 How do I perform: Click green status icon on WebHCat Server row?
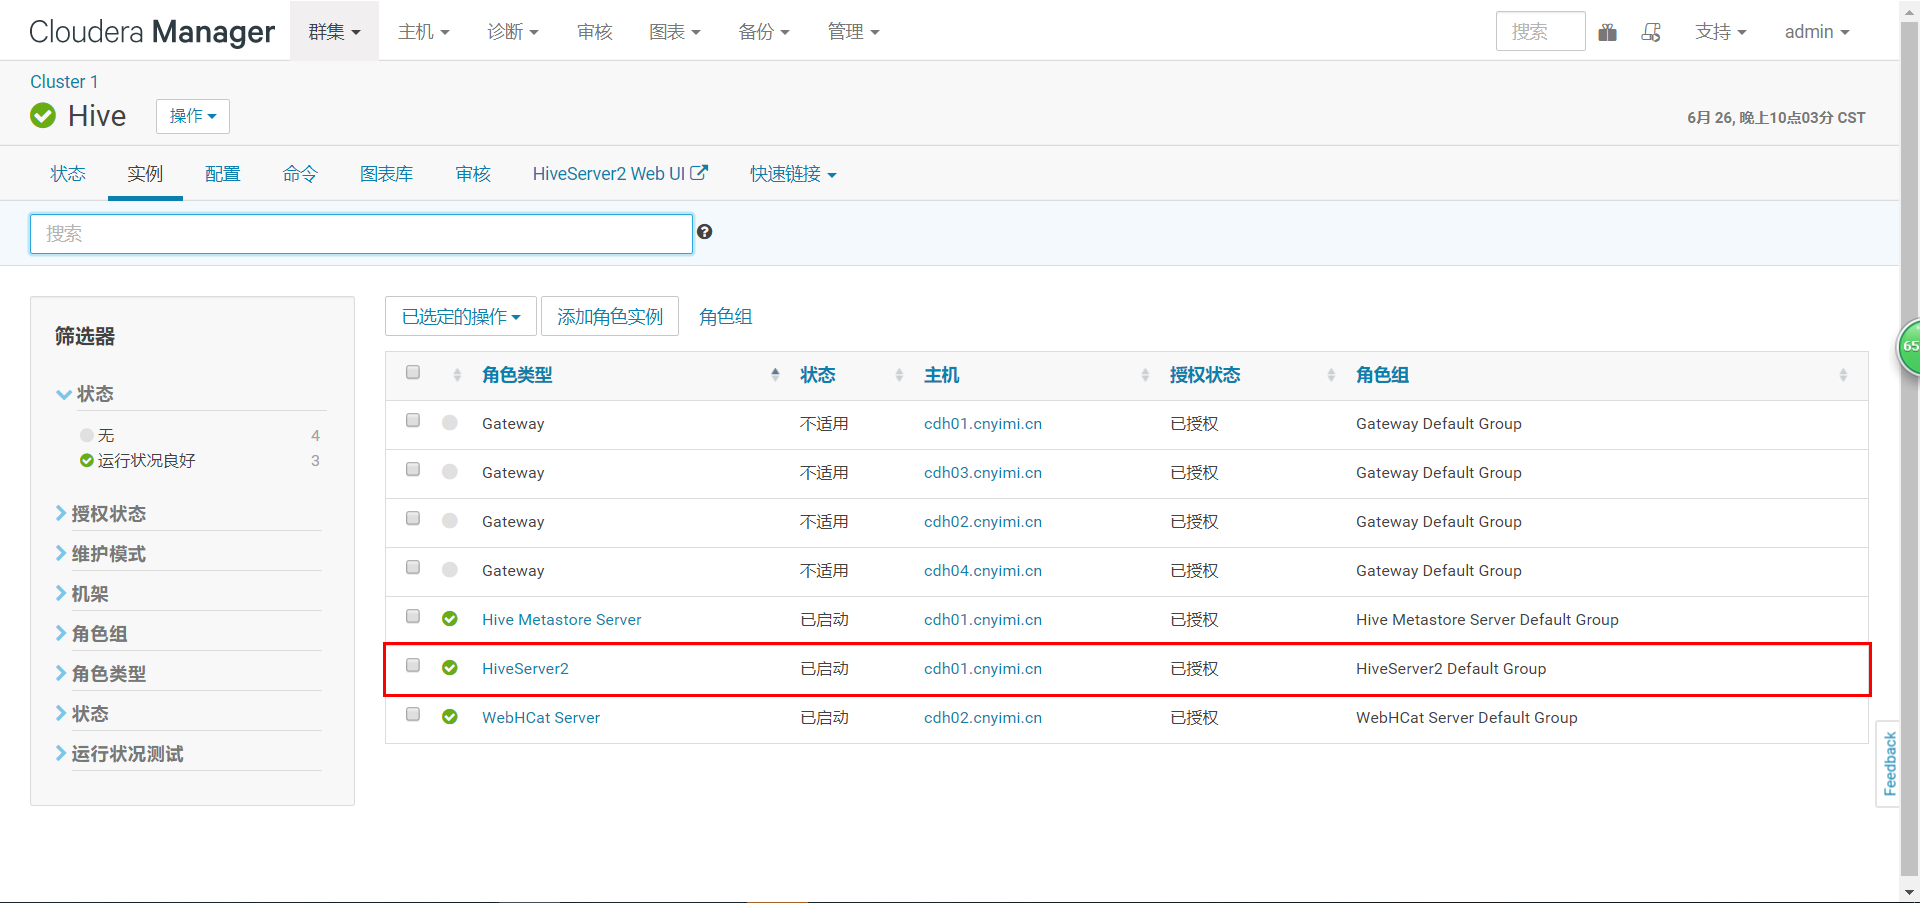tap(450, 716)
